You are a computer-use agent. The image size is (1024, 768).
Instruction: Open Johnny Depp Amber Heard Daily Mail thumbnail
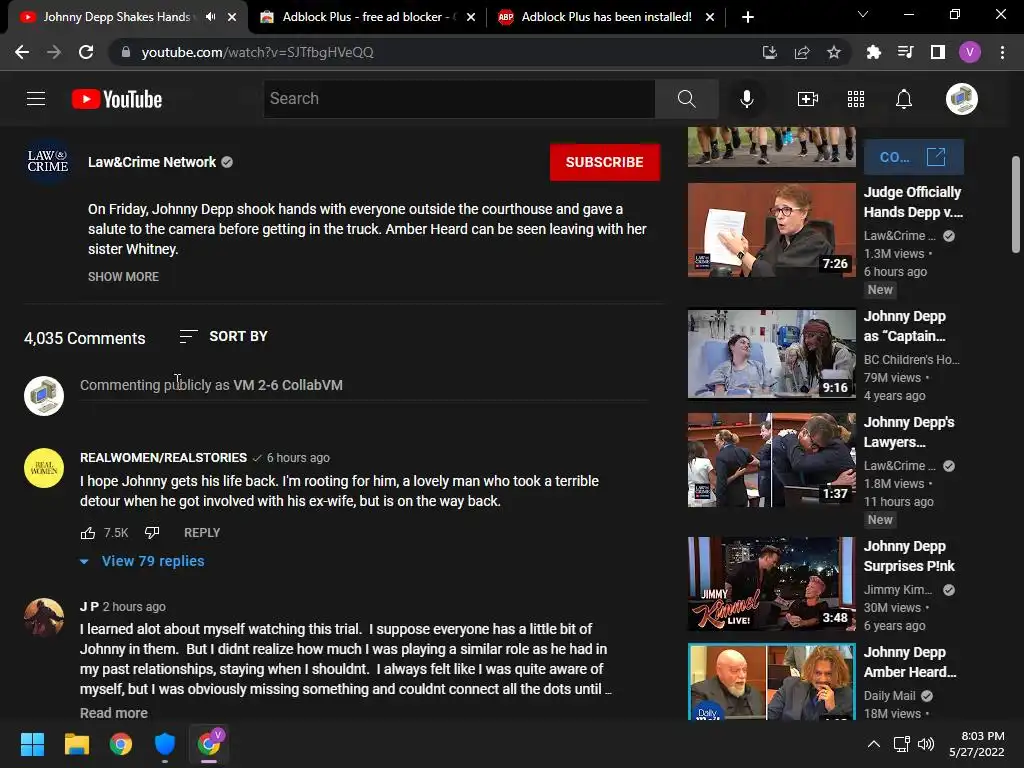771,682
